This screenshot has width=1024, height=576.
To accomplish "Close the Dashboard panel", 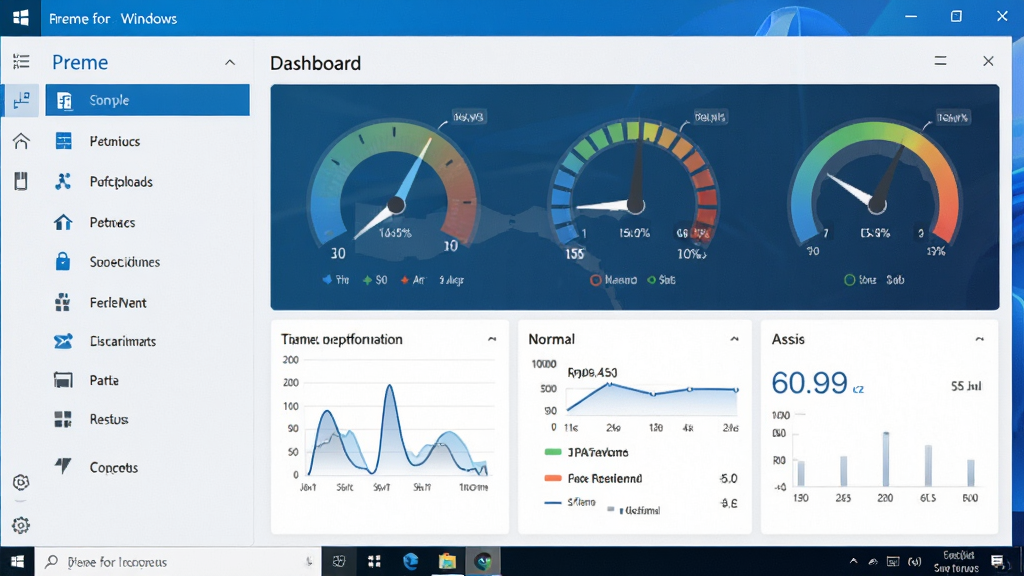I will [x=988, y=61].
